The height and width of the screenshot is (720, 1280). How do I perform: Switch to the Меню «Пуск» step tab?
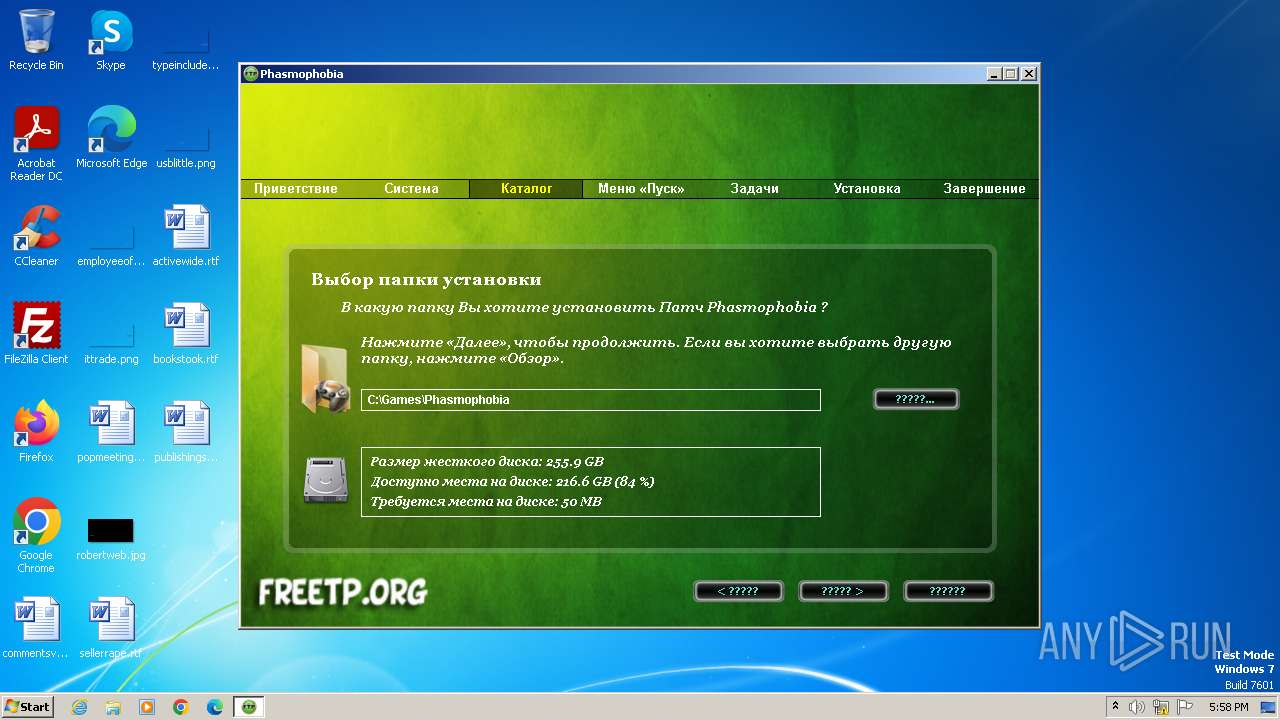click(641, 189)
